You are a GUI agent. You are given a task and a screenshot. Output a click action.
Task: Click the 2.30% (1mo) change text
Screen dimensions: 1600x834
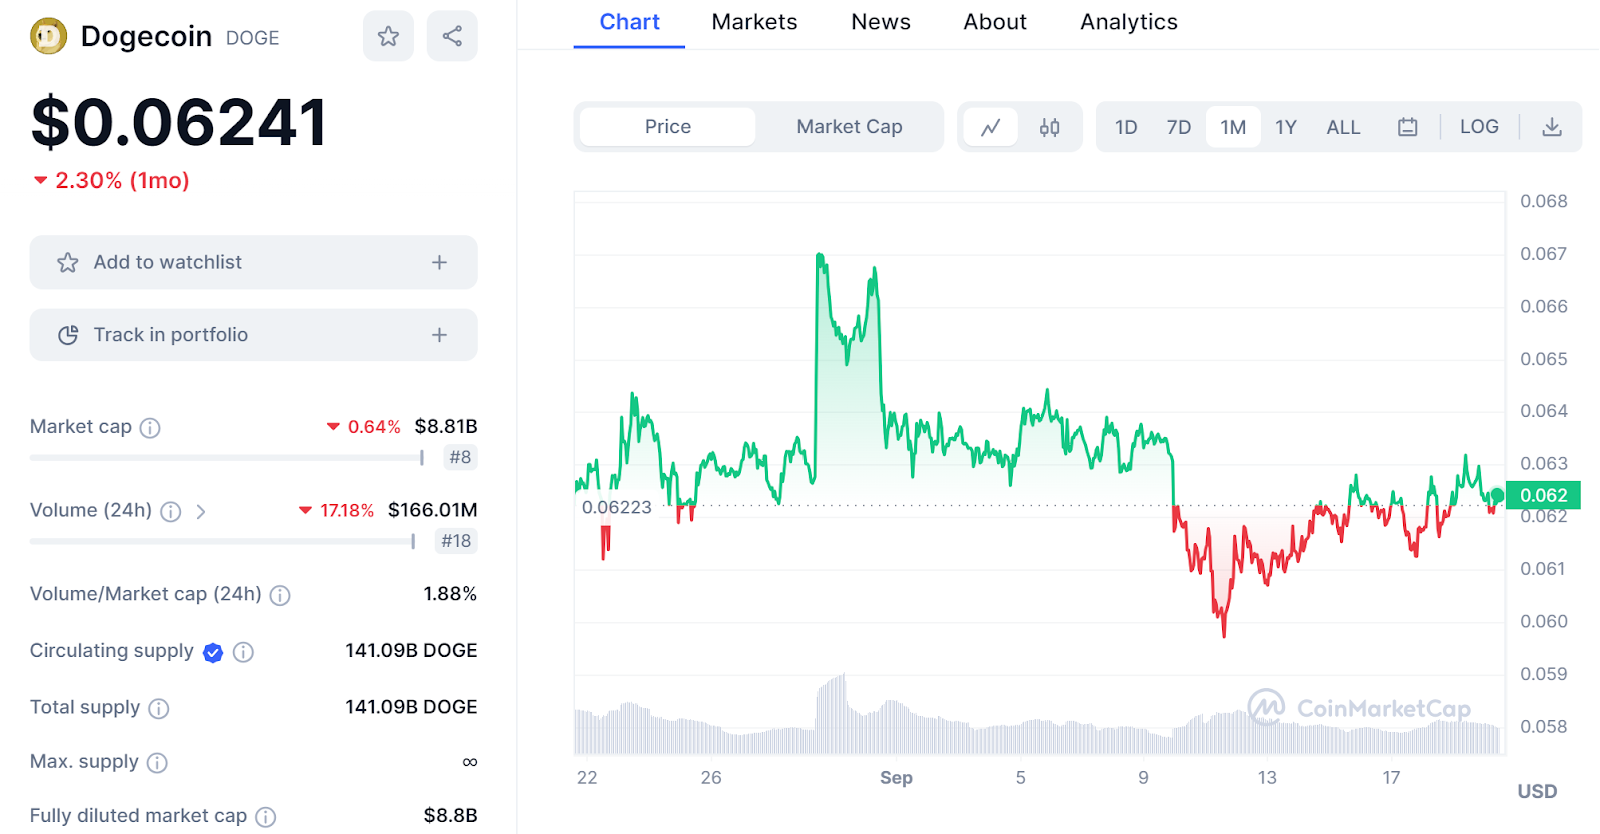point(122,180)
